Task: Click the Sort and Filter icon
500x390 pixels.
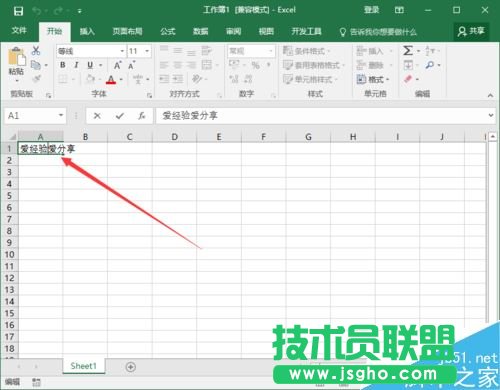Action: (x=430, y=51)
